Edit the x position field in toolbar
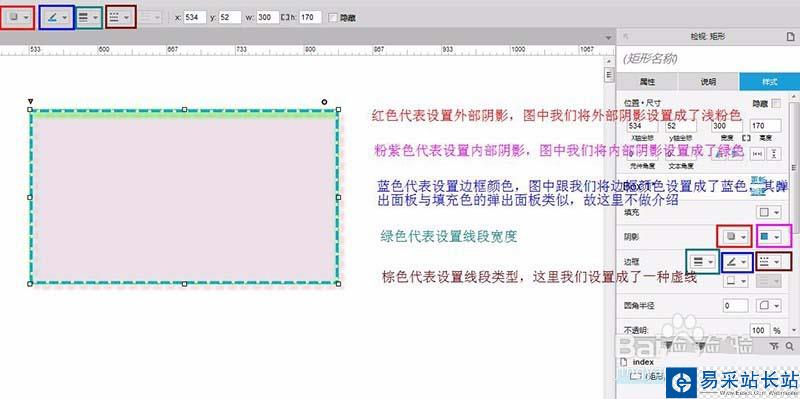This screenshot has width=800, height=399. click(195, 17)
